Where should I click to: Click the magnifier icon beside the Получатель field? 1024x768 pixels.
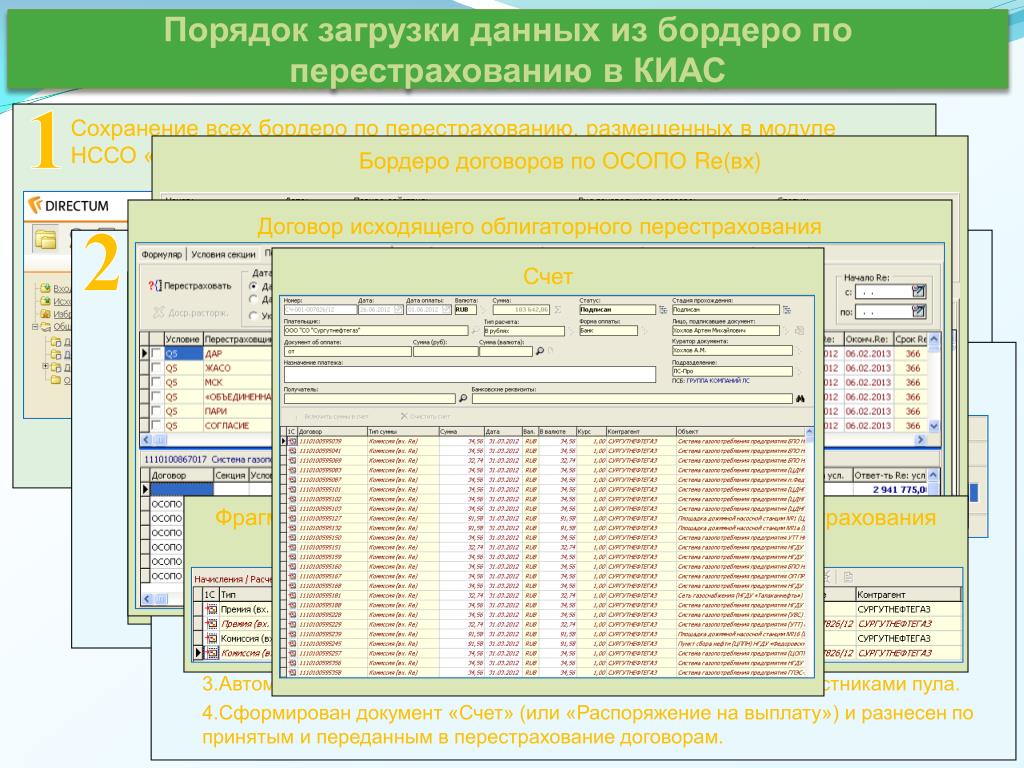pos(463,398)
